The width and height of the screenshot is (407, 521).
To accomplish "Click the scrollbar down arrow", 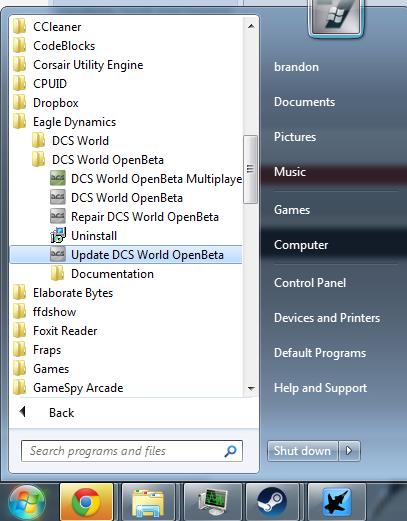I will pos(251,388).
